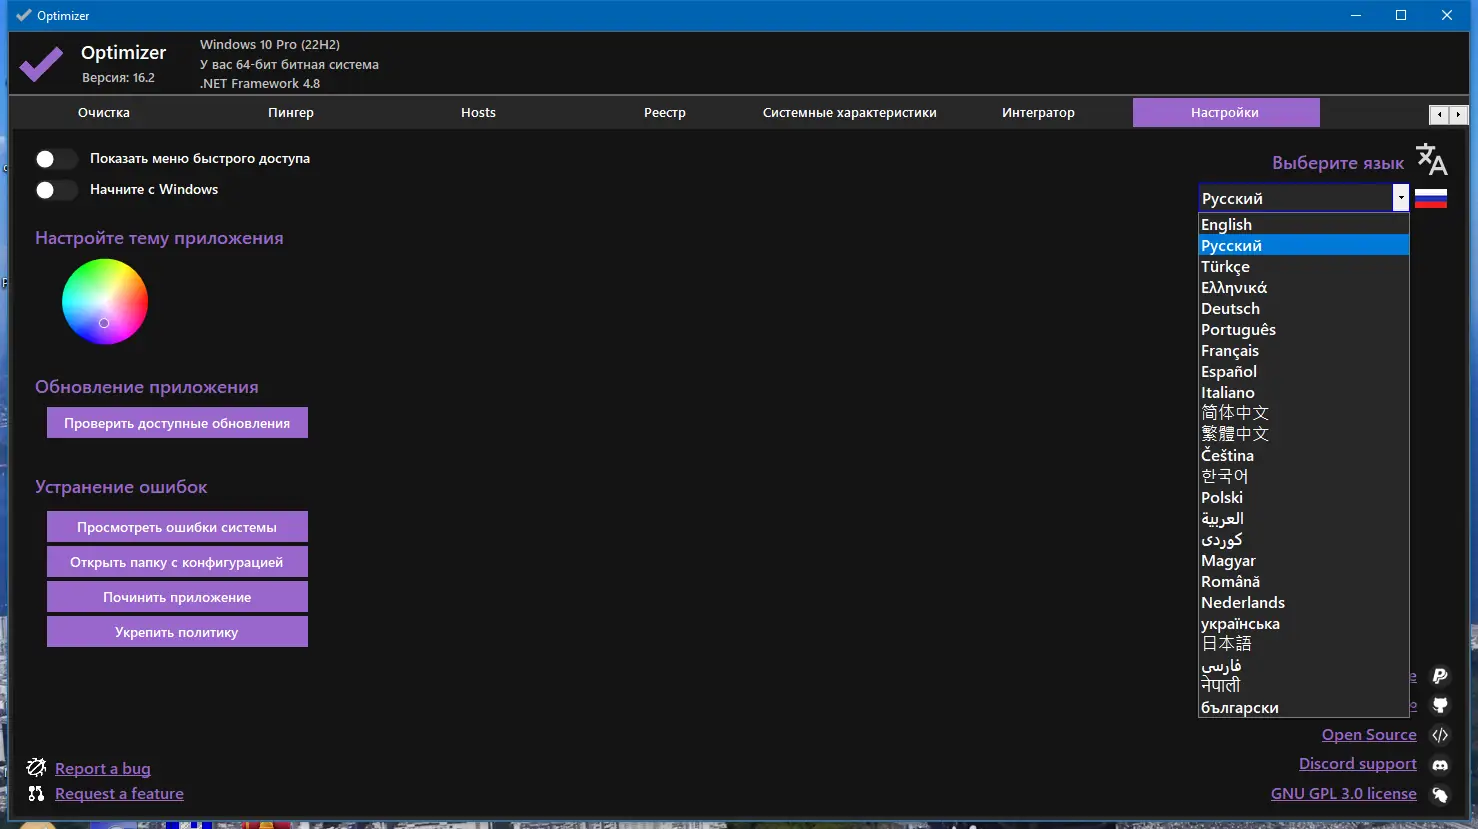Image resolution: width=1478 pixels, height=829 pixels.
Task: Pick Čeština from the language list
Action: [x=1304, y=455]
